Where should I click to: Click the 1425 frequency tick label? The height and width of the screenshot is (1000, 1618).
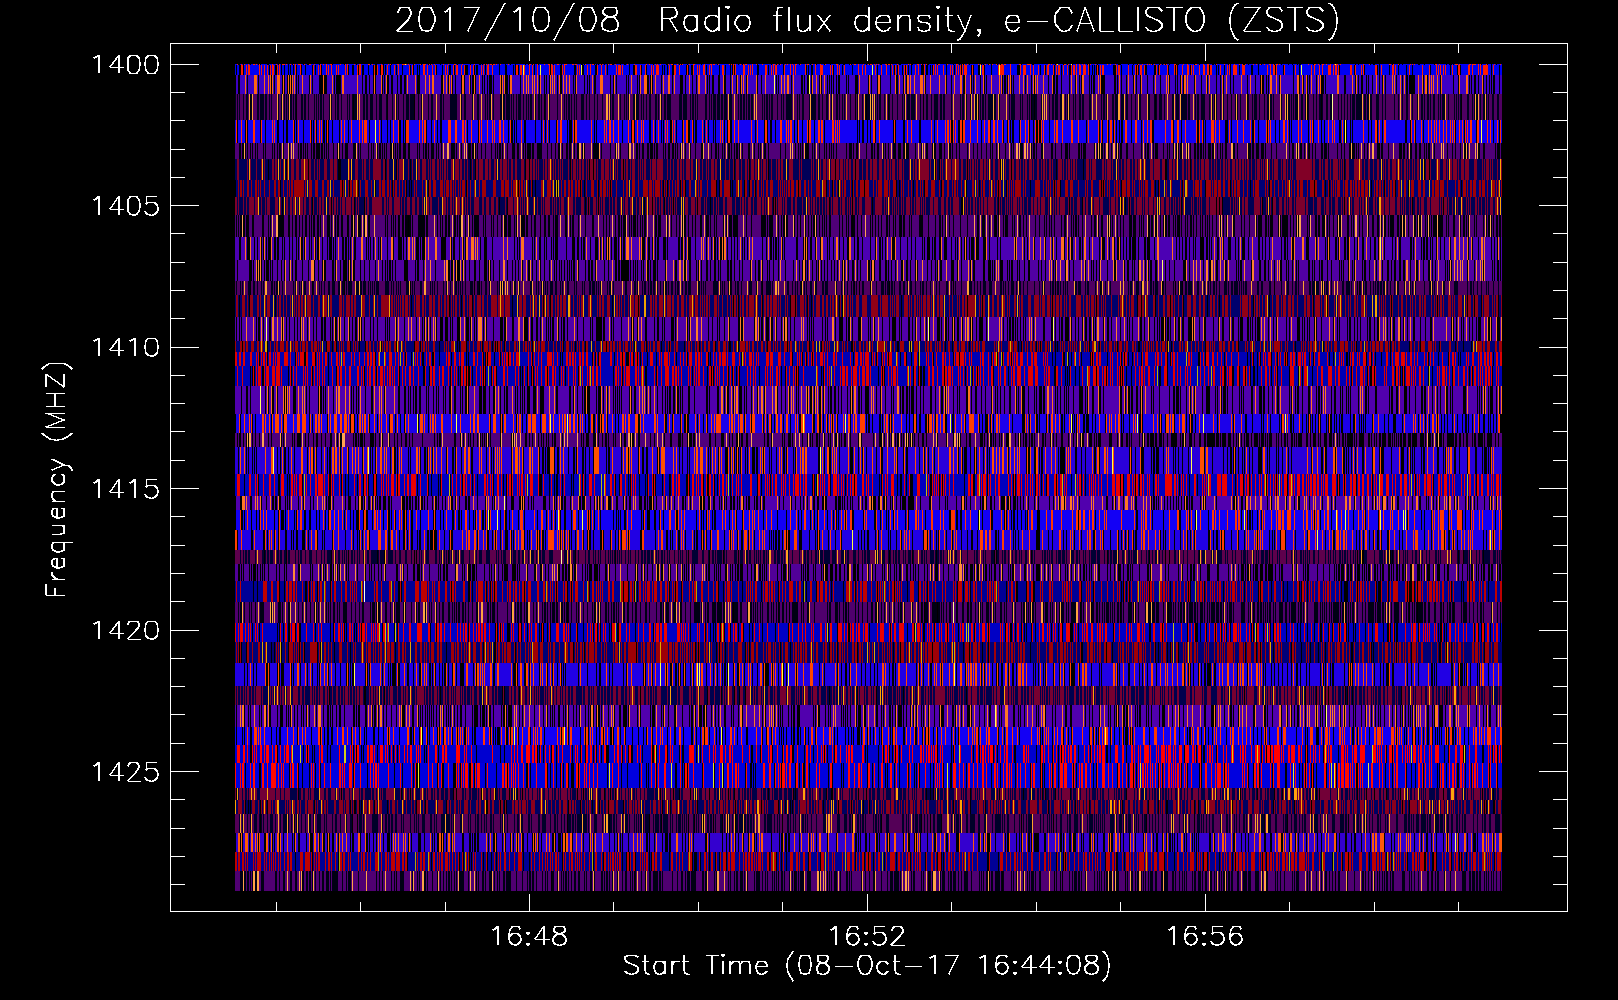pos(125,772)
